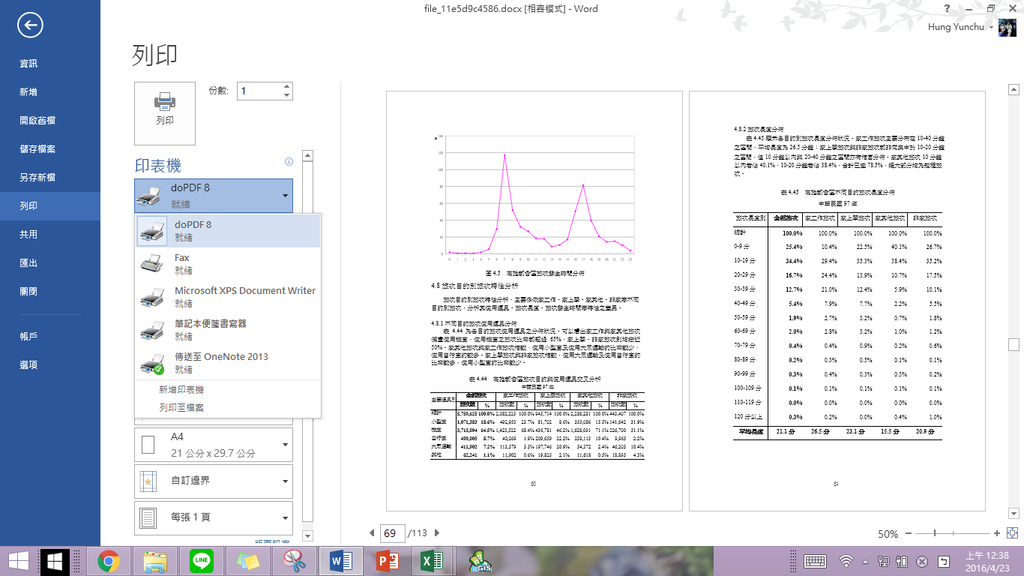Click the printer properties info icon
Image resolution: width=1024 pixels, height=576 pixels.
tap(289, 161)
